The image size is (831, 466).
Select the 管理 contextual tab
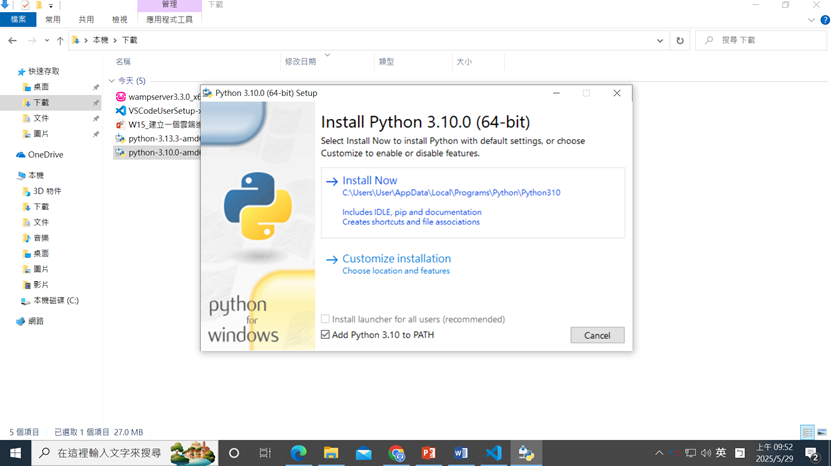pyautogui.click(x=170, y=5)
